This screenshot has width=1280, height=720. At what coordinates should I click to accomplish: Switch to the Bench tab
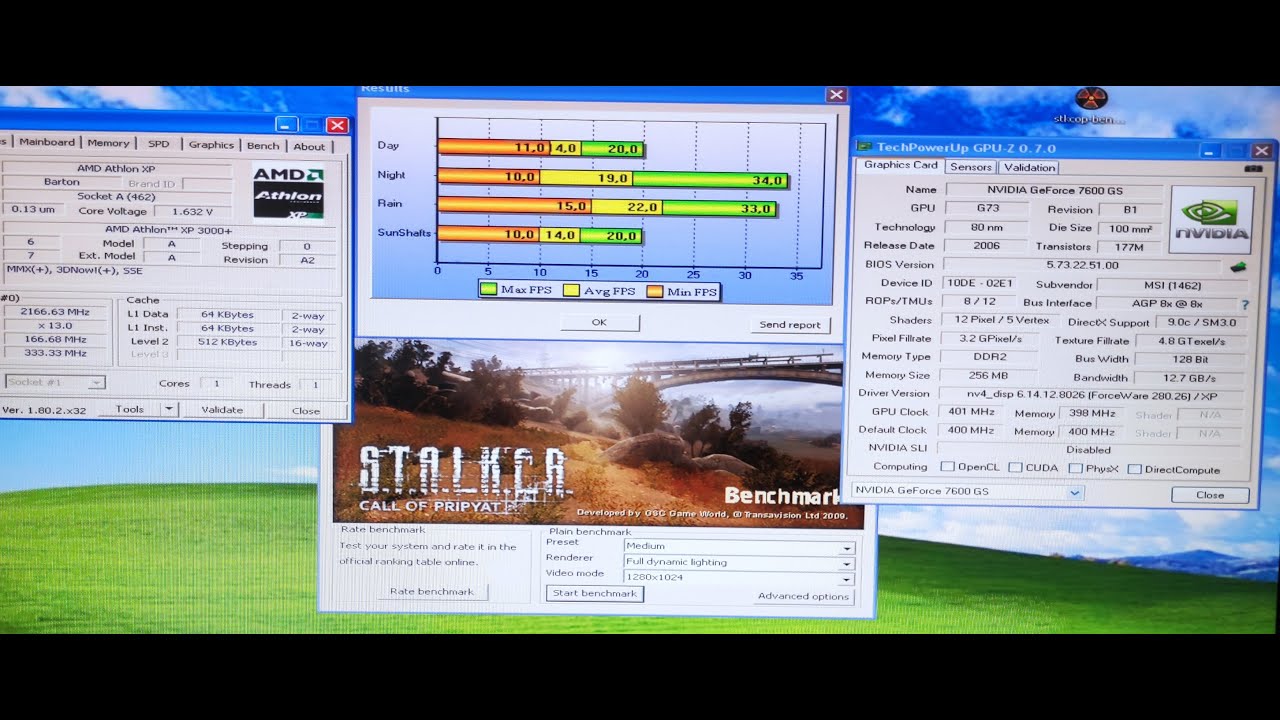(x=263, y=146)
